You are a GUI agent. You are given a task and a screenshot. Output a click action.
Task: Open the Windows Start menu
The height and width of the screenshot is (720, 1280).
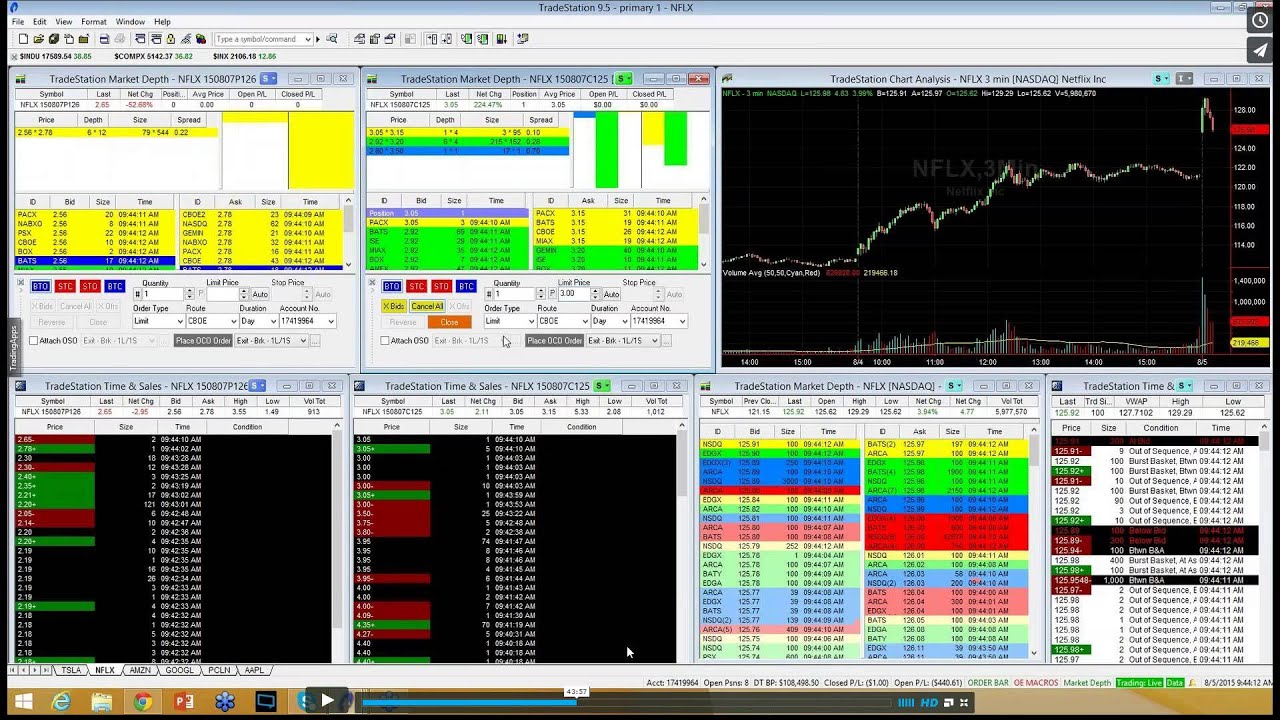22,701
